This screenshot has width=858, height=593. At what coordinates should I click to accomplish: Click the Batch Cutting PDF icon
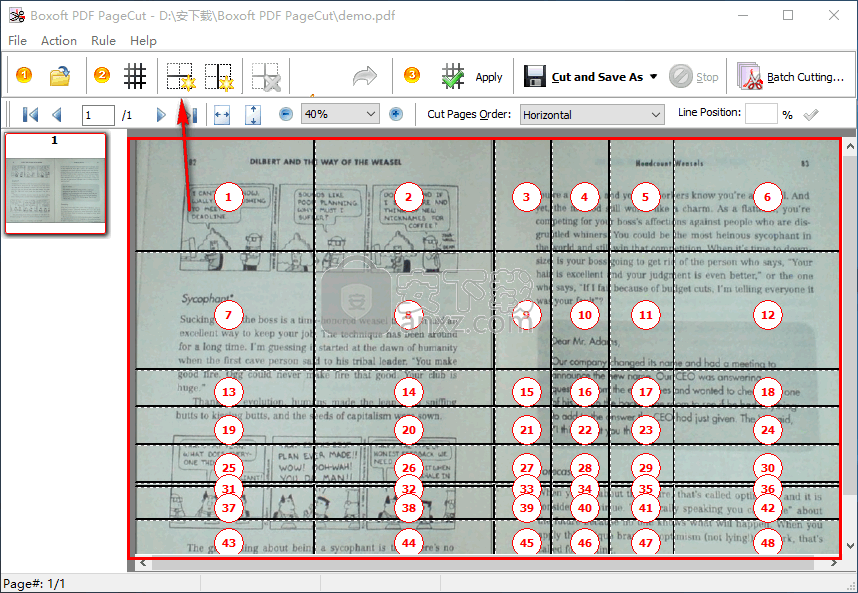tap(750, 76)
